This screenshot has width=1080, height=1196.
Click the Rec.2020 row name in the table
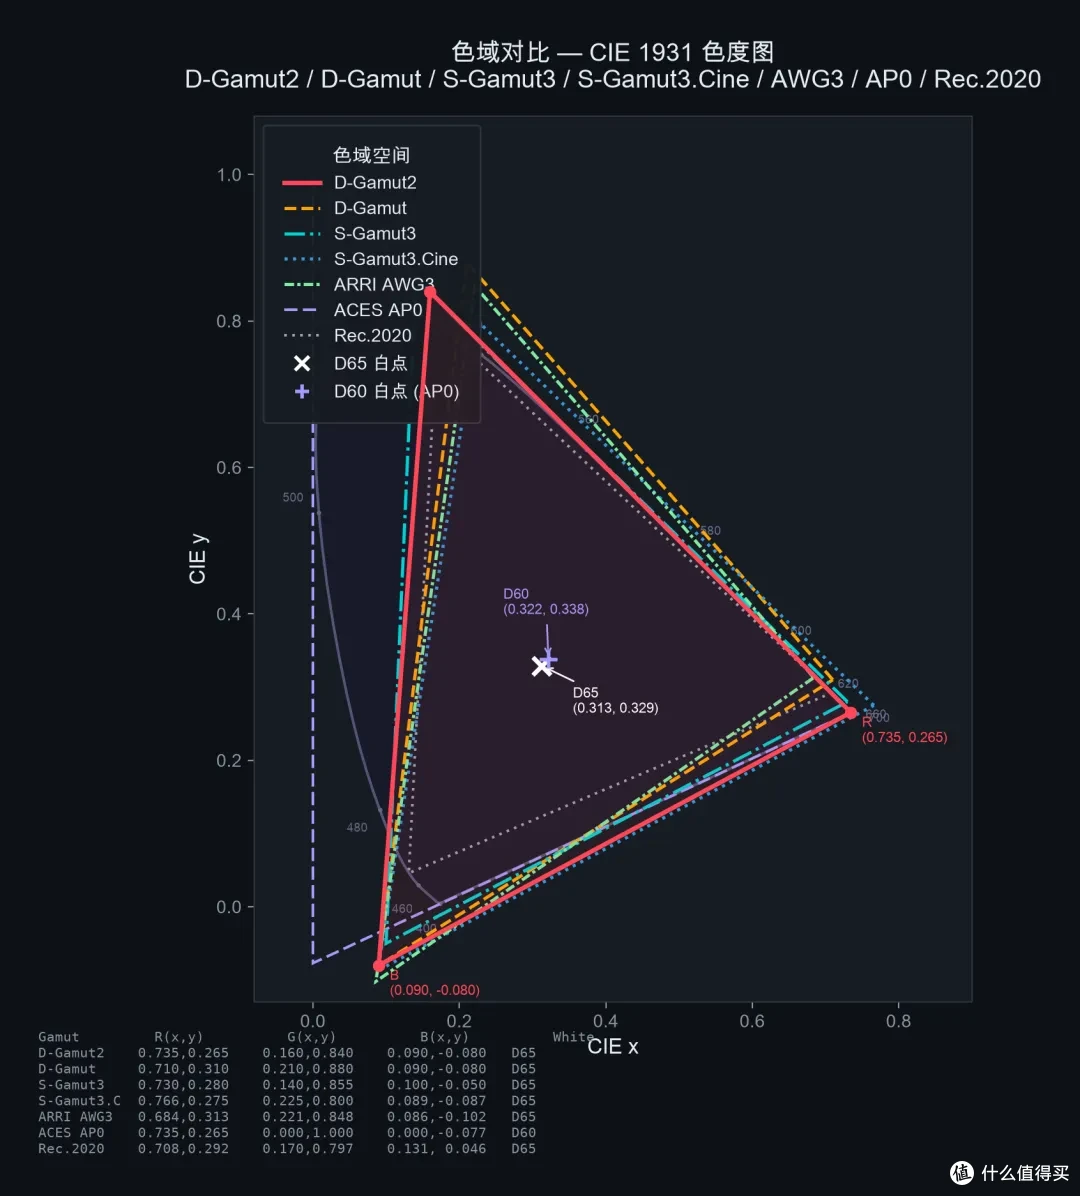pos(71,1149)
